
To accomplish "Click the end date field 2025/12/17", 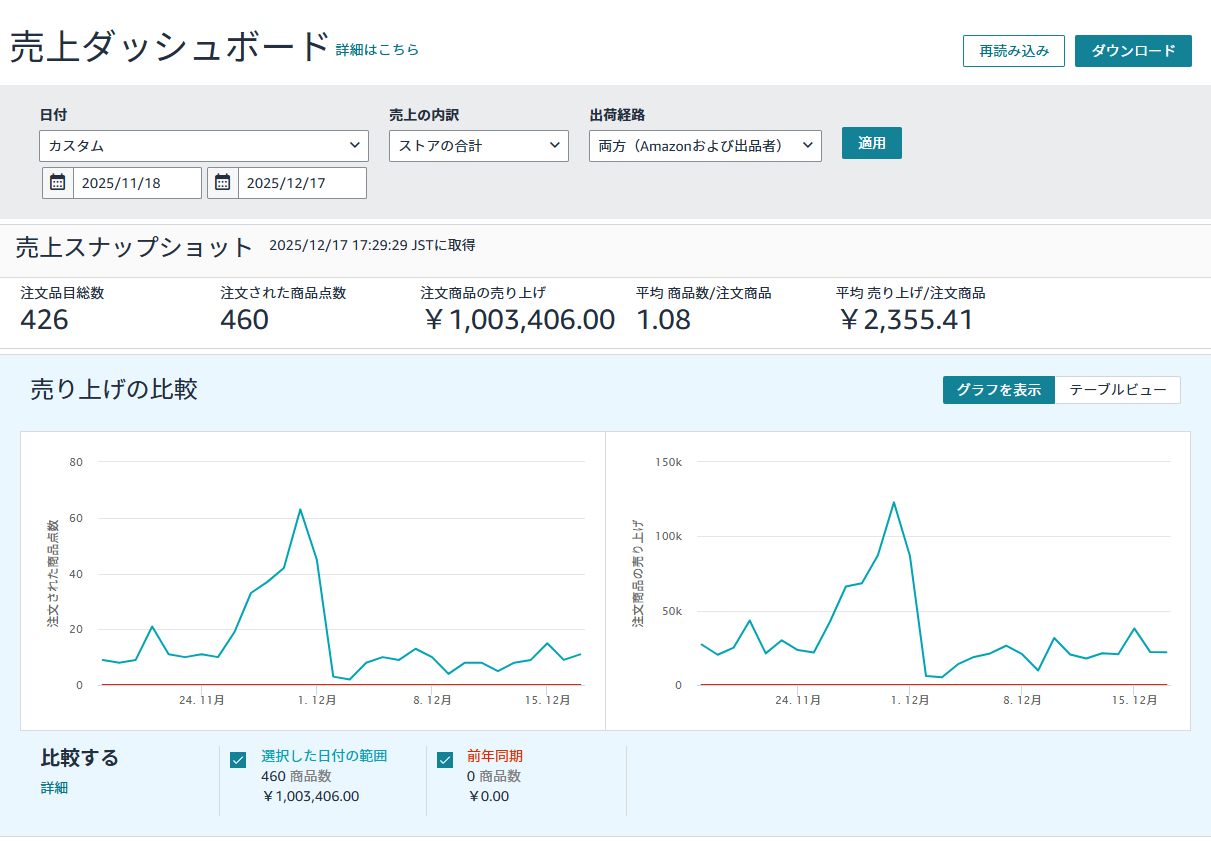I will pos(301,183).
